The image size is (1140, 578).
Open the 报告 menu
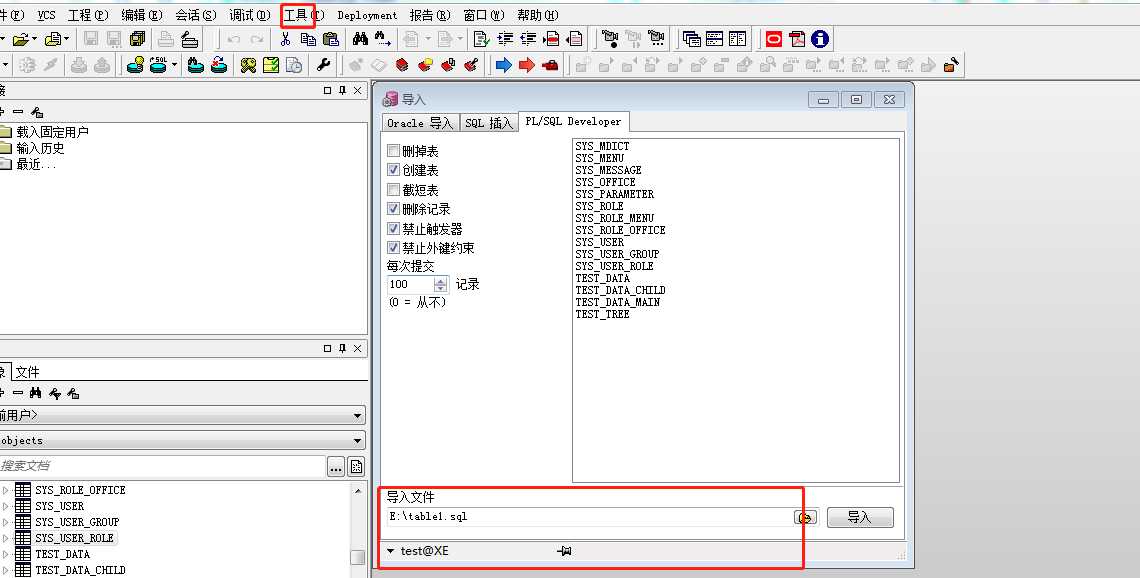click(430, 15)
